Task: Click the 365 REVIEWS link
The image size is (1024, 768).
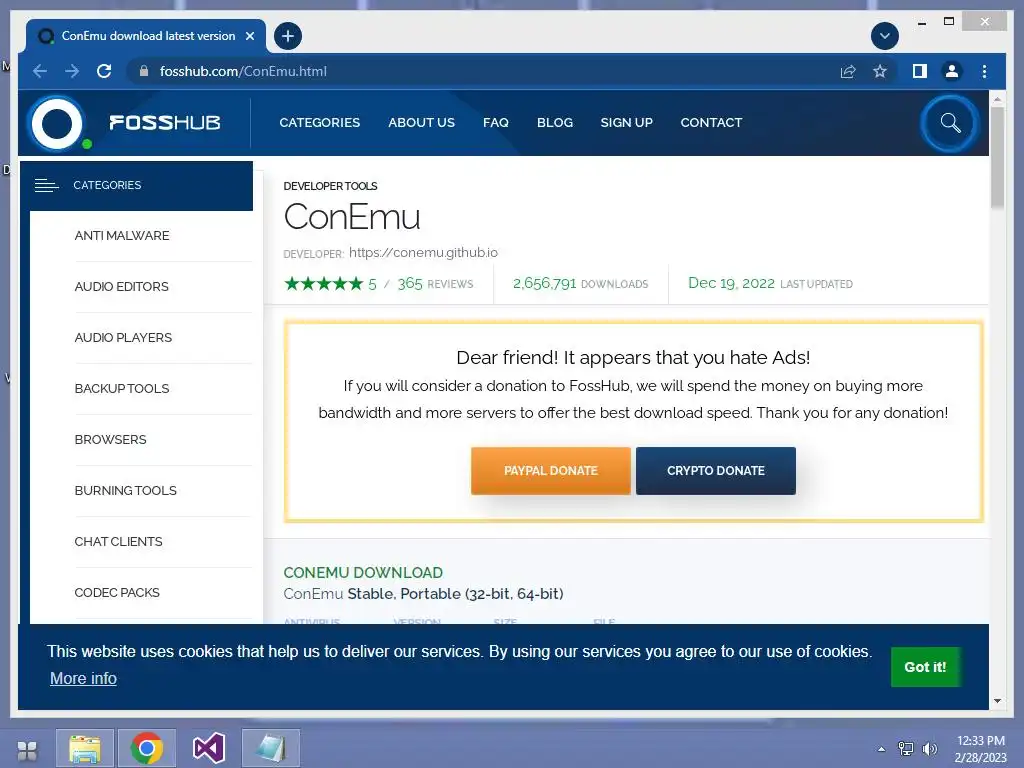Action: (435, 283)
